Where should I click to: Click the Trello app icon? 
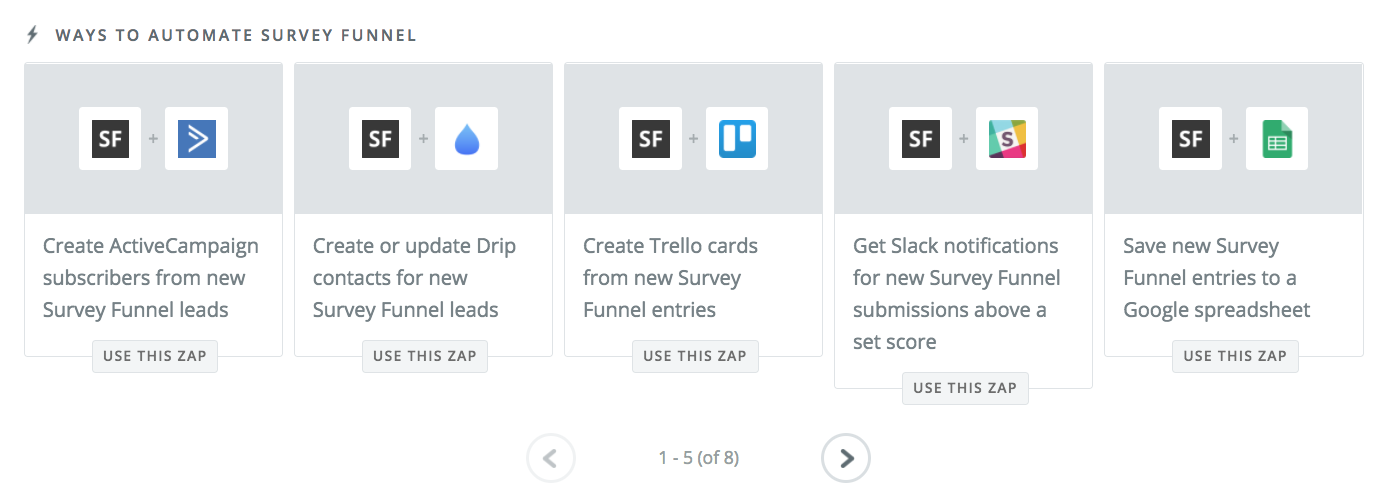point(737,138)
